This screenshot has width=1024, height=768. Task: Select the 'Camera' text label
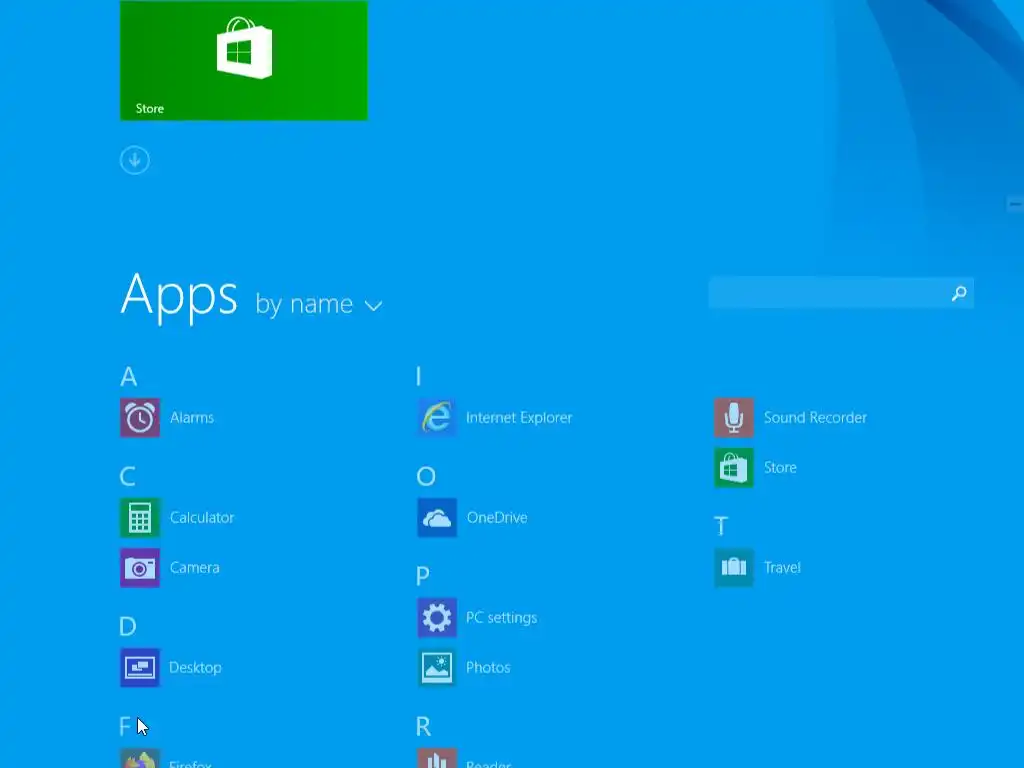[x=195, y=568]
